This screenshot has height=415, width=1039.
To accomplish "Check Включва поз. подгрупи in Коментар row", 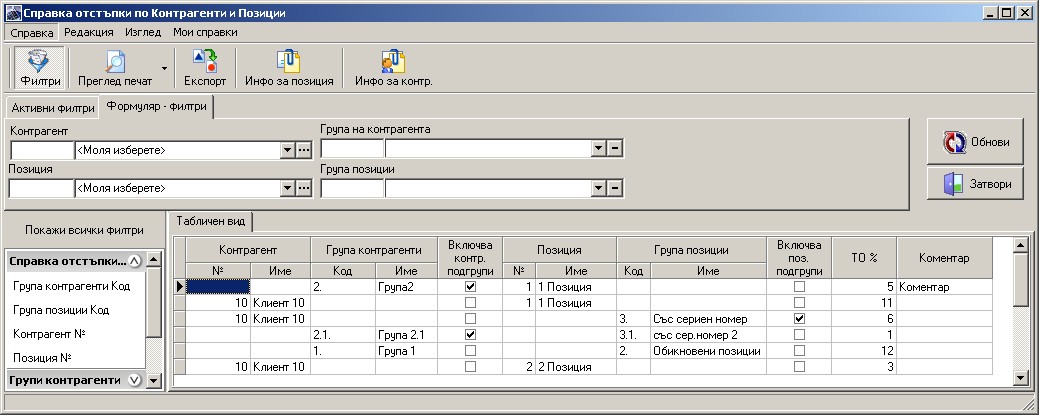I will pos(800,287).
